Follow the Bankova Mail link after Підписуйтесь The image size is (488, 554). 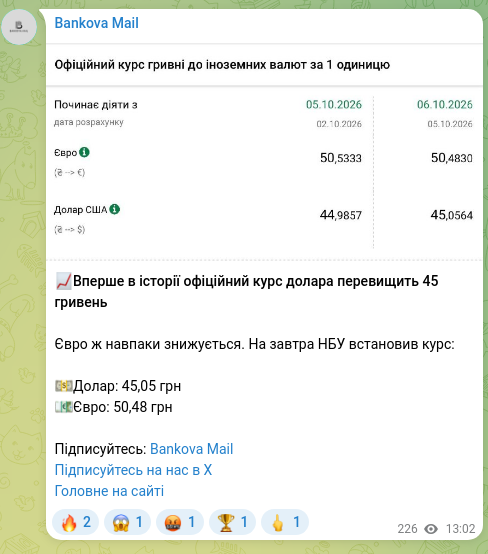click(192, 449)
